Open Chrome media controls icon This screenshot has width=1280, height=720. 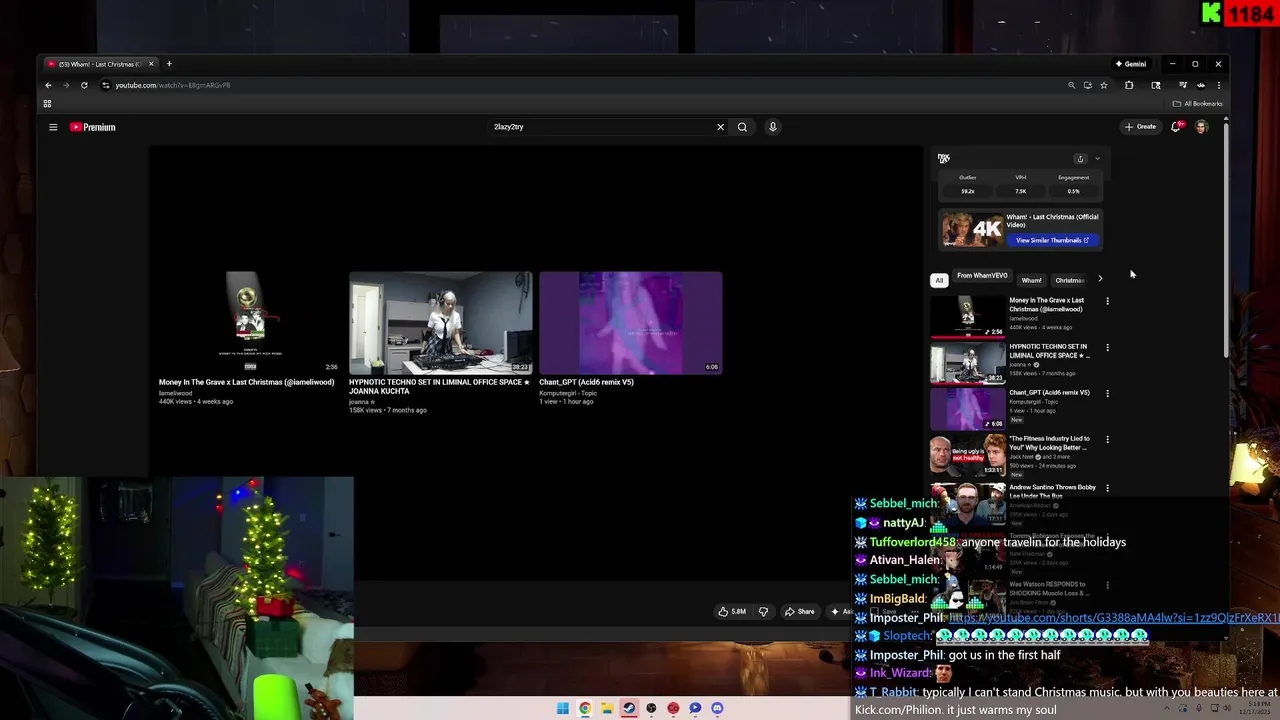(x=1183, y=85)
